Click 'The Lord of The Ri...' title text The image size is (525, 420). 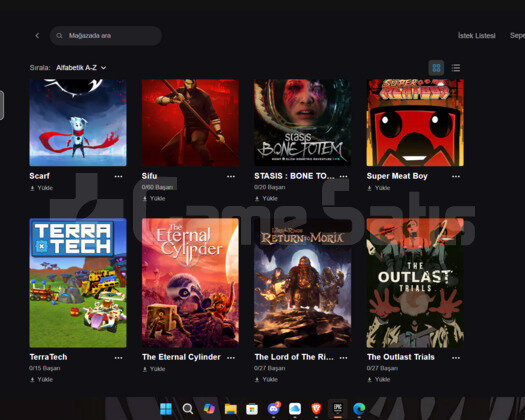[294, 357]
